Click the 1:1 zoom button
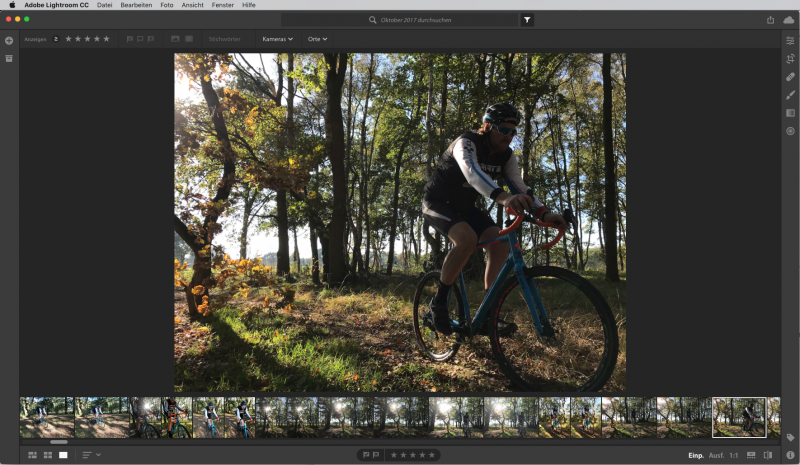The width and height of the screenshot is (800, 465). pos(734,455)
